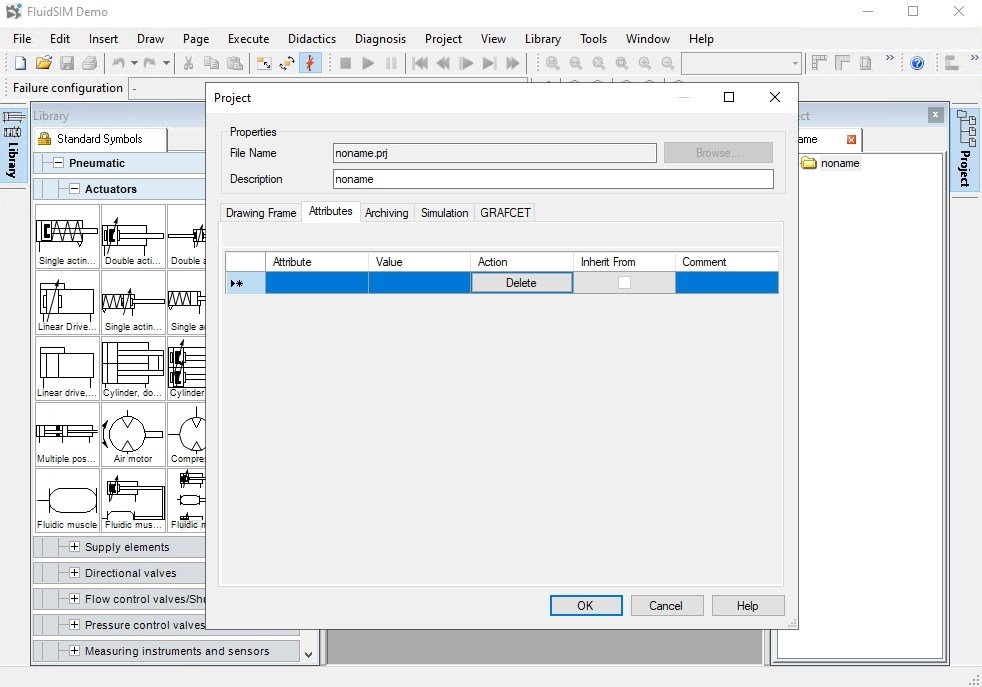The image size is (982, 687).
Task: Click the Delete button in Action column
Action: click(x=521, y=282)
